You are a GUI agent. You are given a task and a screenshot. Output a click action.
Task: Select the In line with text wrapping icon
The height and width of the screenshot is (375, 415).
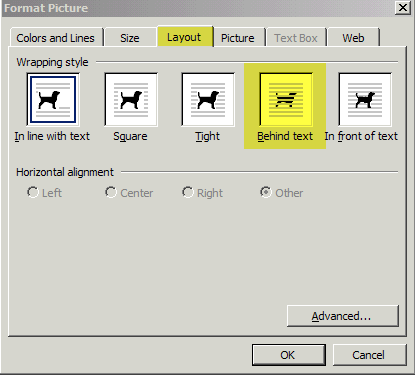tap(53, 99)
